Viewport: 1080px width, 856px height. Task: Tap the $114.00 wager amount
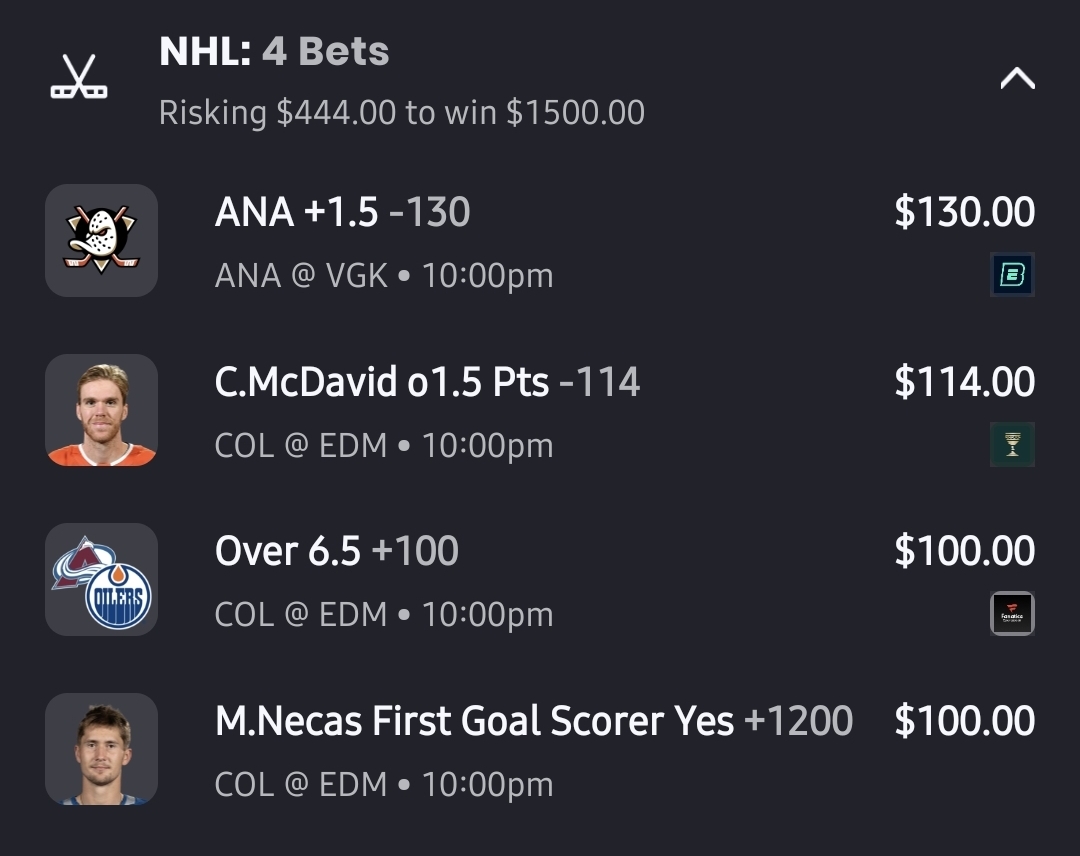tap(964, 382)
